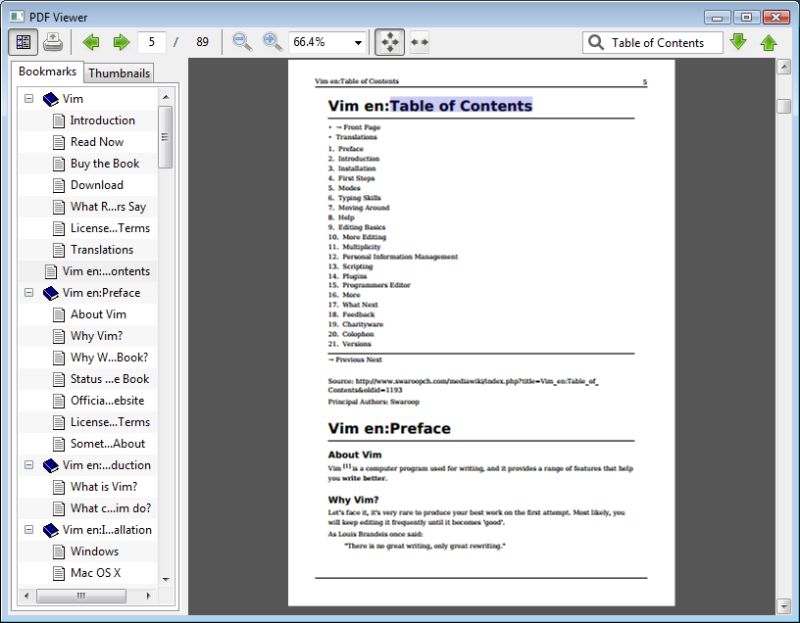Viewport: 800px width, 623px height.
Task: Switch to the Thumbnails tab
Action: 119,72
